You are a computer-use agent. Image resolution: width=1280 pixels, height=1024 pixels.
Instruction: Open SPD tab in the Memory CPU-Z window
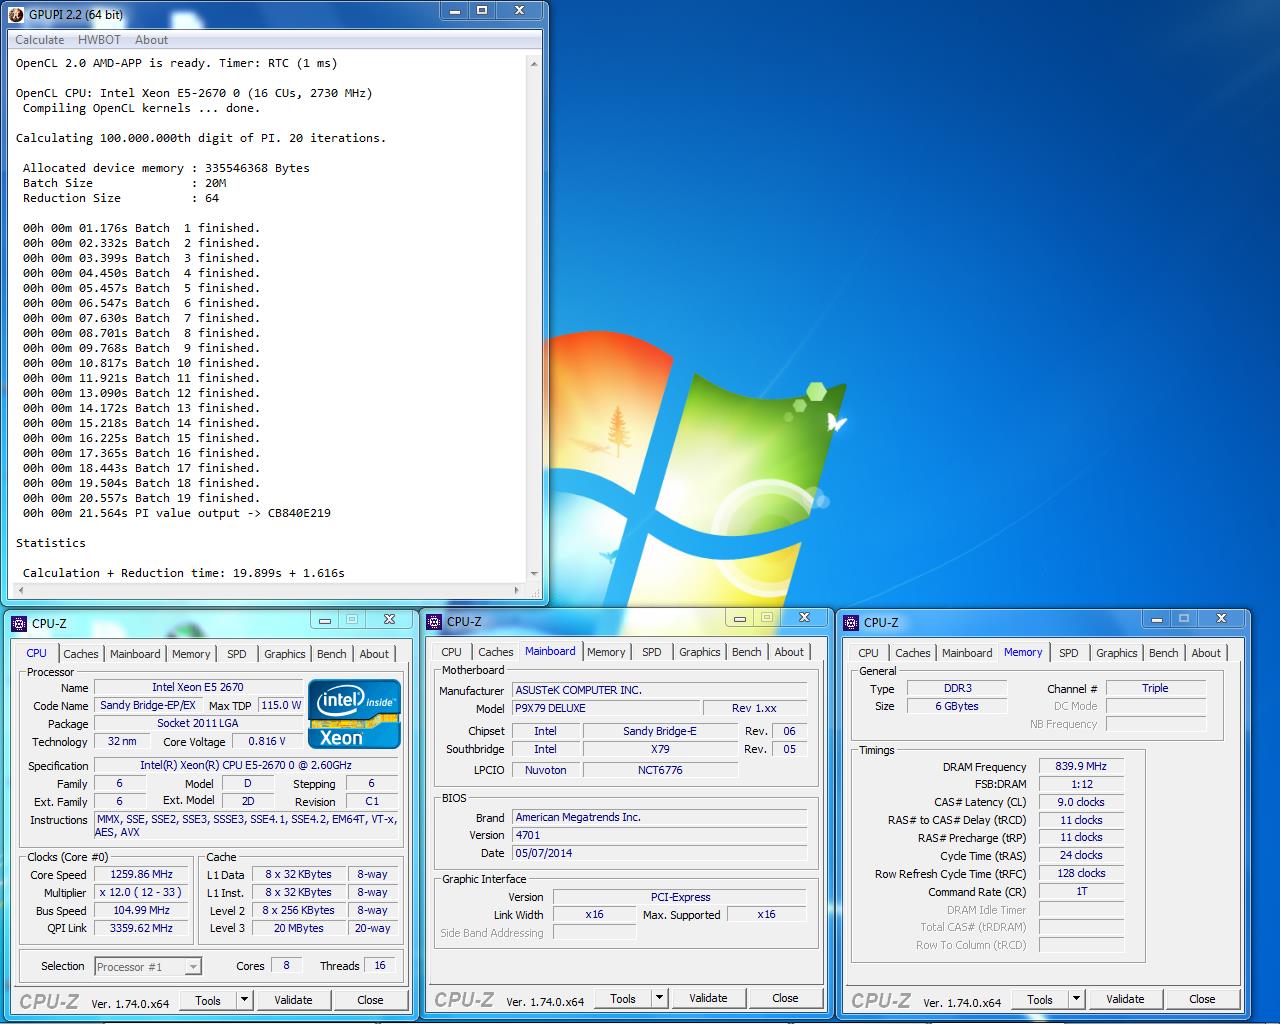coord(1069,653)
